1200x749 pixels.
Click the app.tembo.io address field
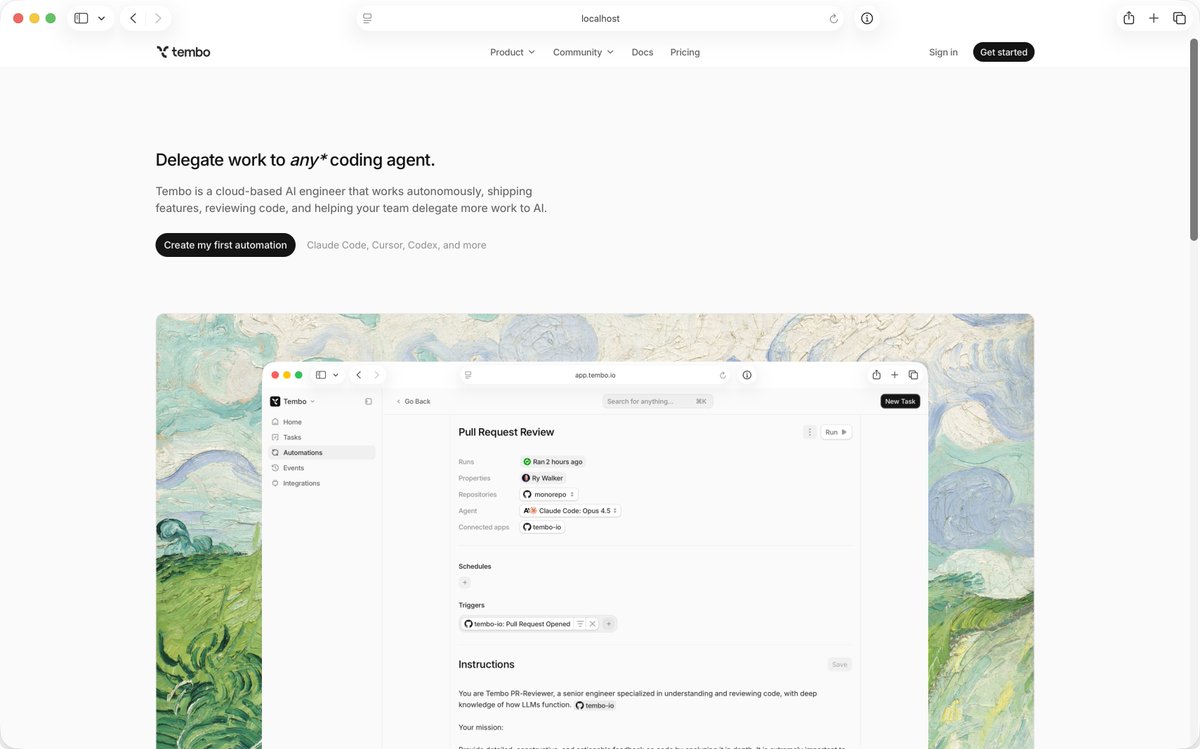[595, 375]
